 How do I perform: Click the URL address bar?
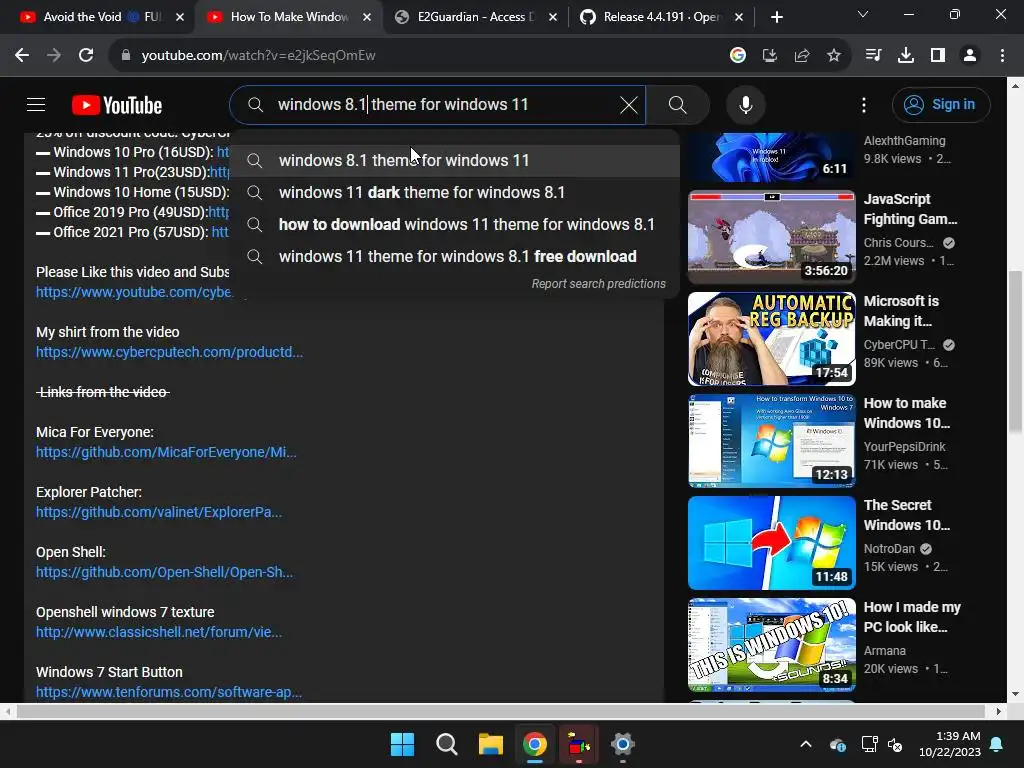coord(418,56)
